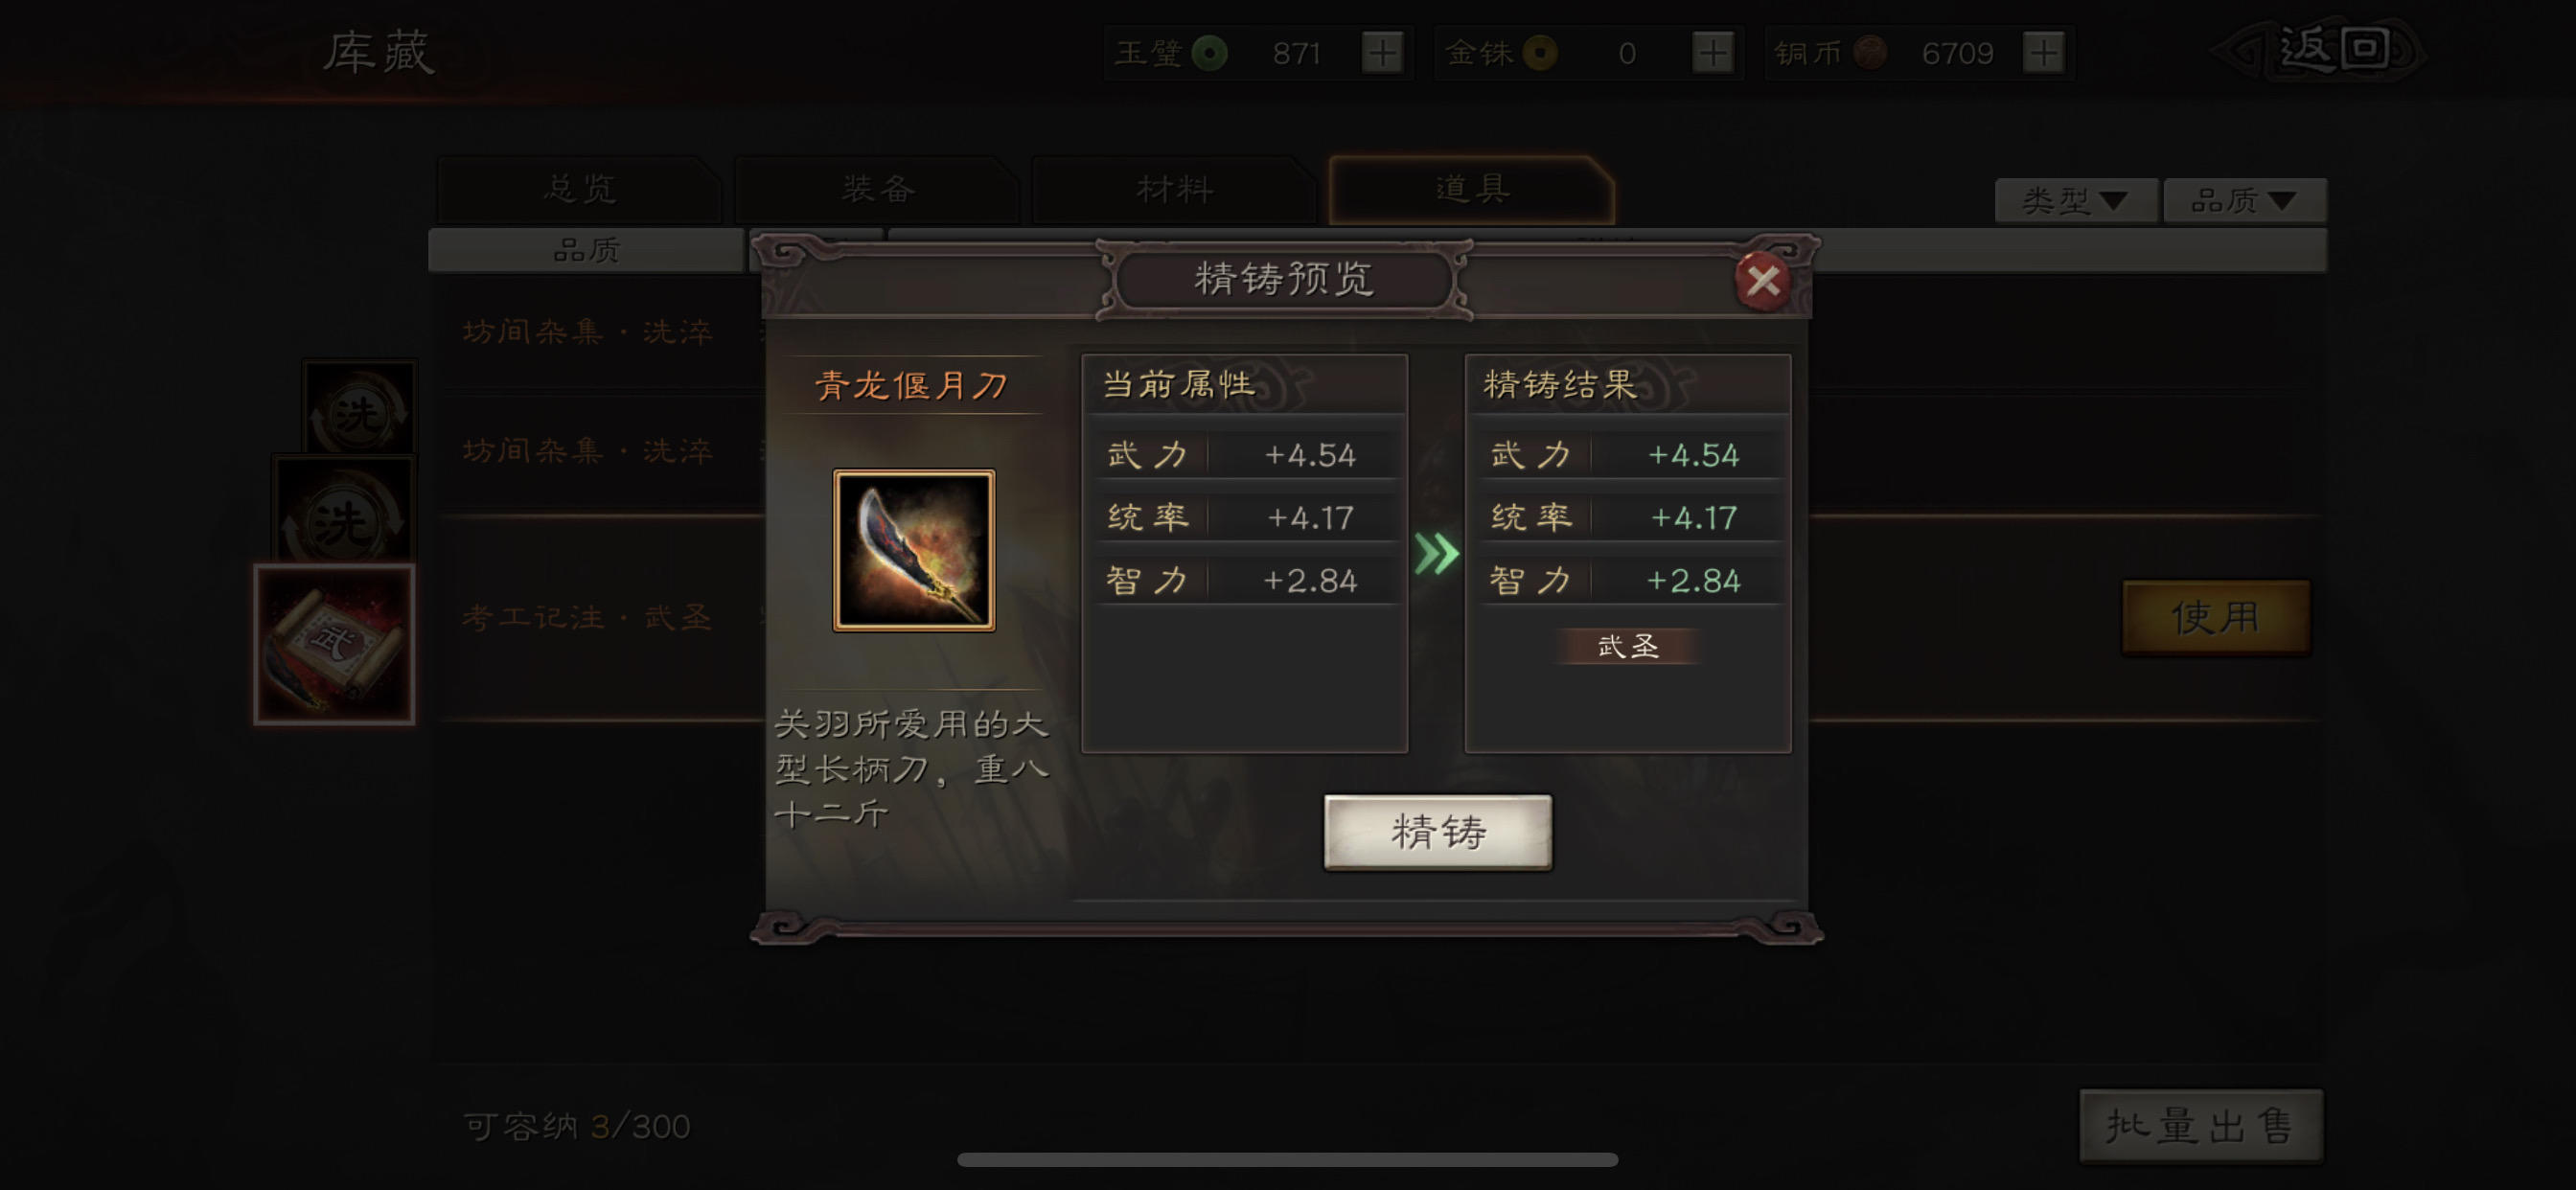Image resolution: width=2576 pixels, height=1190 pixels.
Task: Close the 精铸预览 dialog with red X
Action: (x=1762, y=281)
